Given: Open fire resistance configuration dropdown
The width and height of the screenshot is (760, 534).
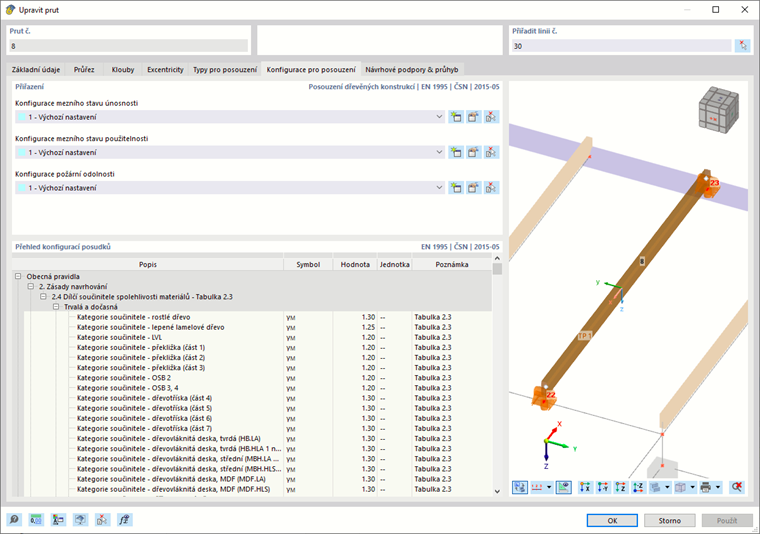Looking at the screenshot, I should point(439,188).
